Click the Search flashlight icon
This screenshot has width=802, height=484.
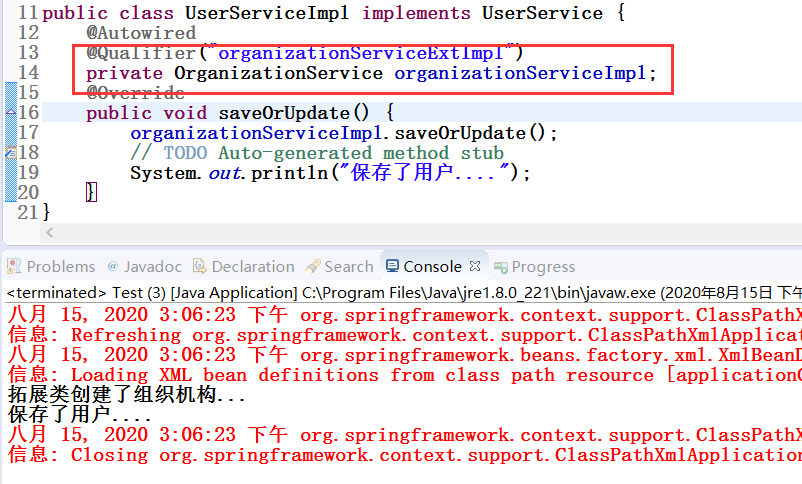(313, 266)
